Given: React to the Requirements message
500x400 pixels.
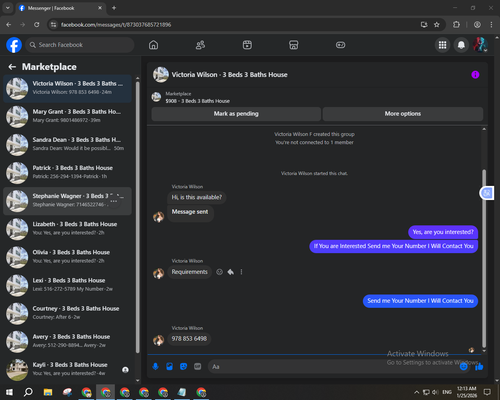Looking at the screenshot, I should [x=219, y=272].
